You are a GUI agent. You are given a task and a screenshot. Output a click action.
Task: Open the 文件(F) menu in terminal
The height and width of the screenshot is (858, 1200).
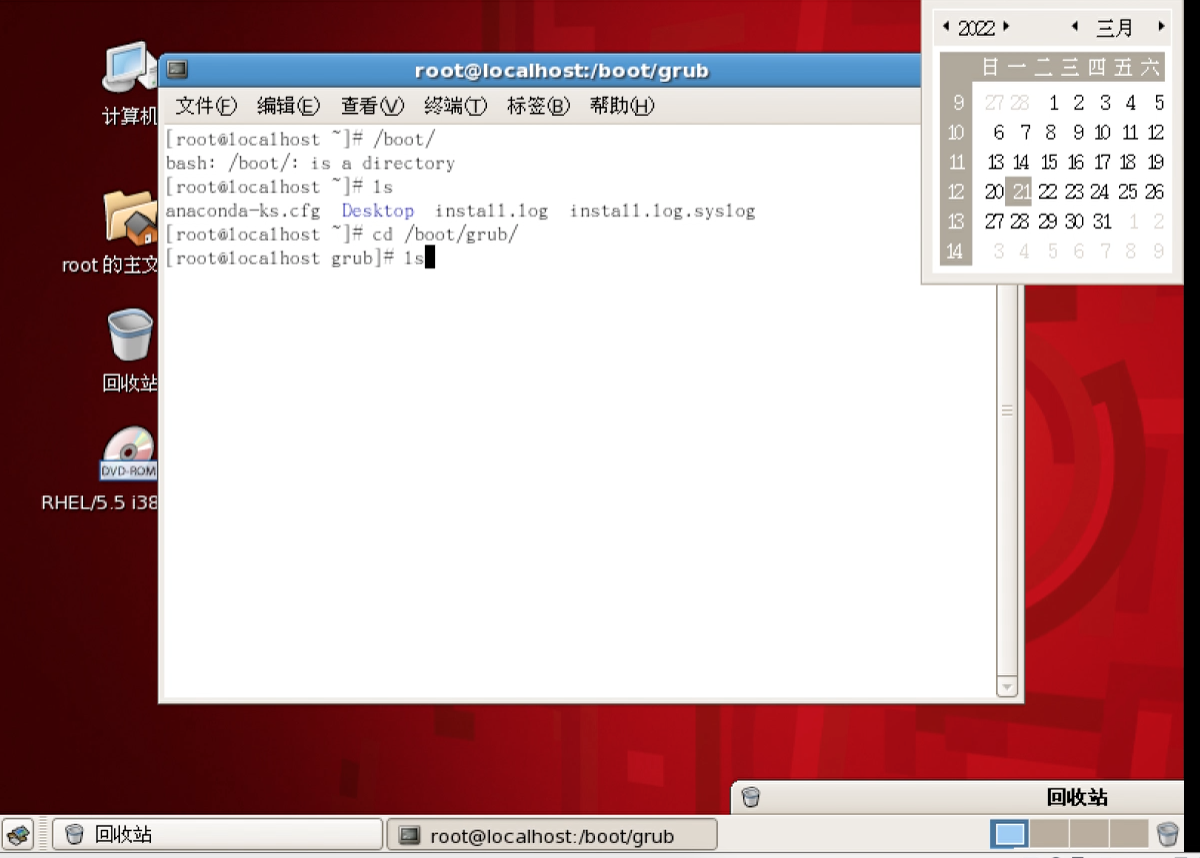tap(206, 106)
